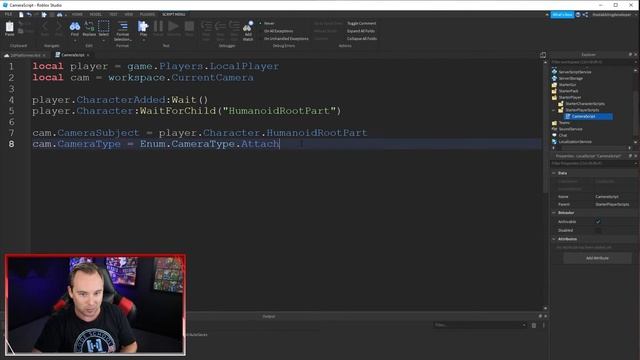The height and width of the screenshot is (360, 640).
Task: Click the Step Over debugger icon
Action: point(220,27)
